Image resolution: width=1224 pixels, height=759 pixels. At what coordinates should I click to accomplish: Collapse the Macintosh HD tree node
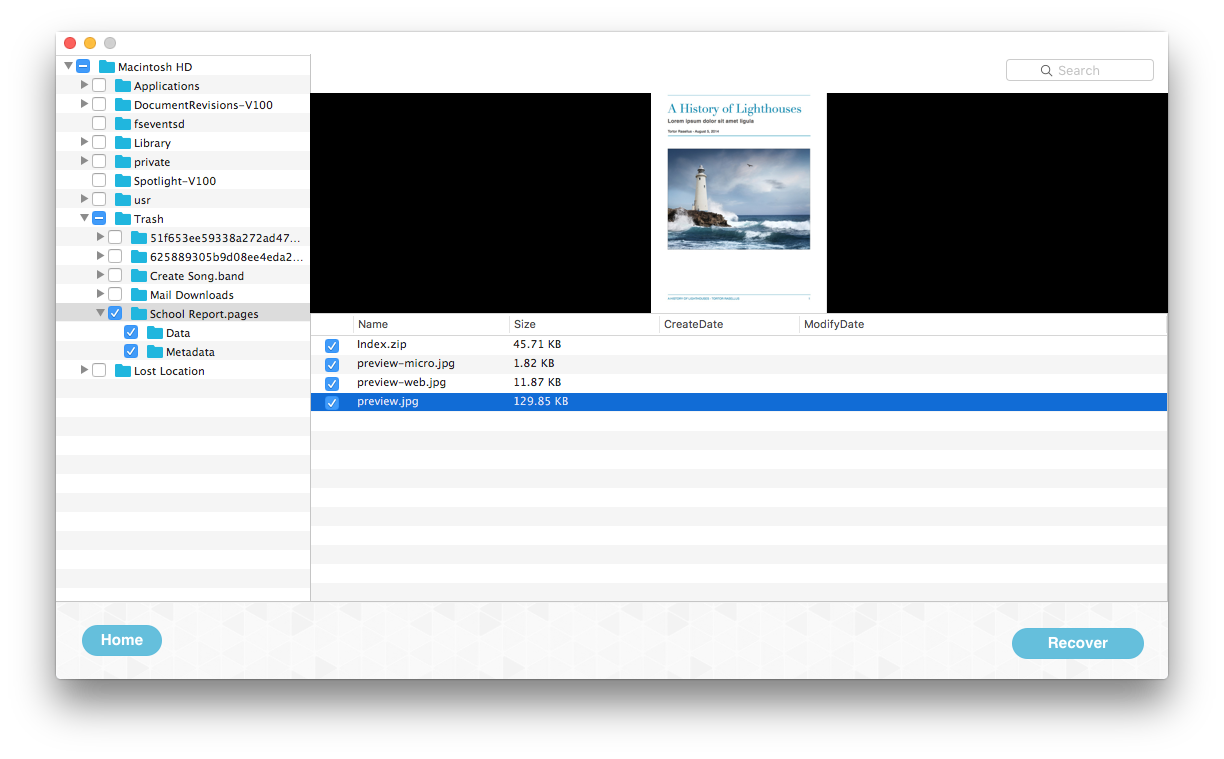pyautogui.click(x=69, y=67)
